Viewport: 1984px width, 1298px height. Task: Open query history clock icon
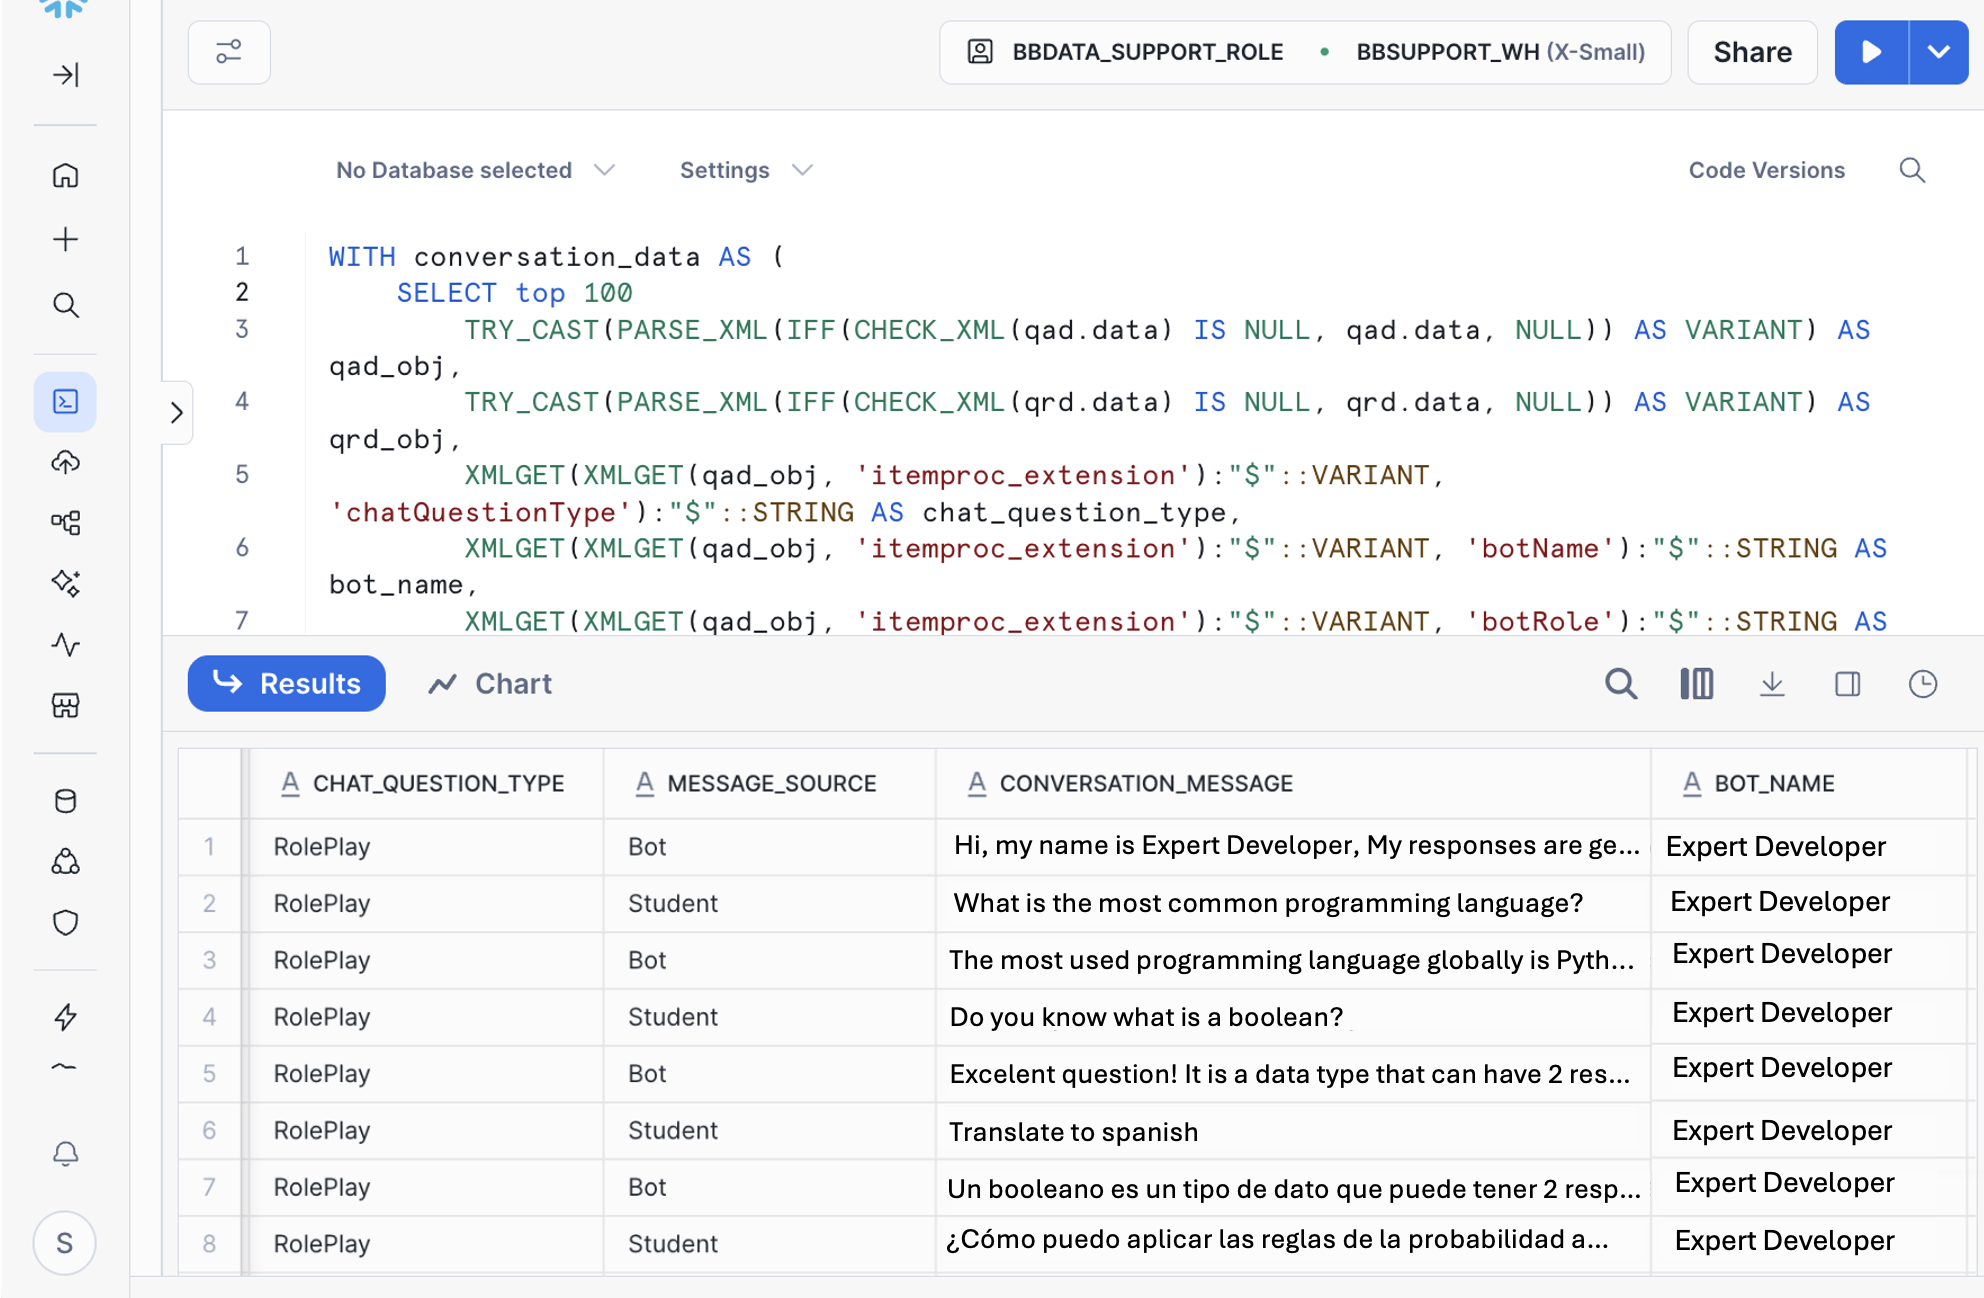click(x=1922, y=684)
